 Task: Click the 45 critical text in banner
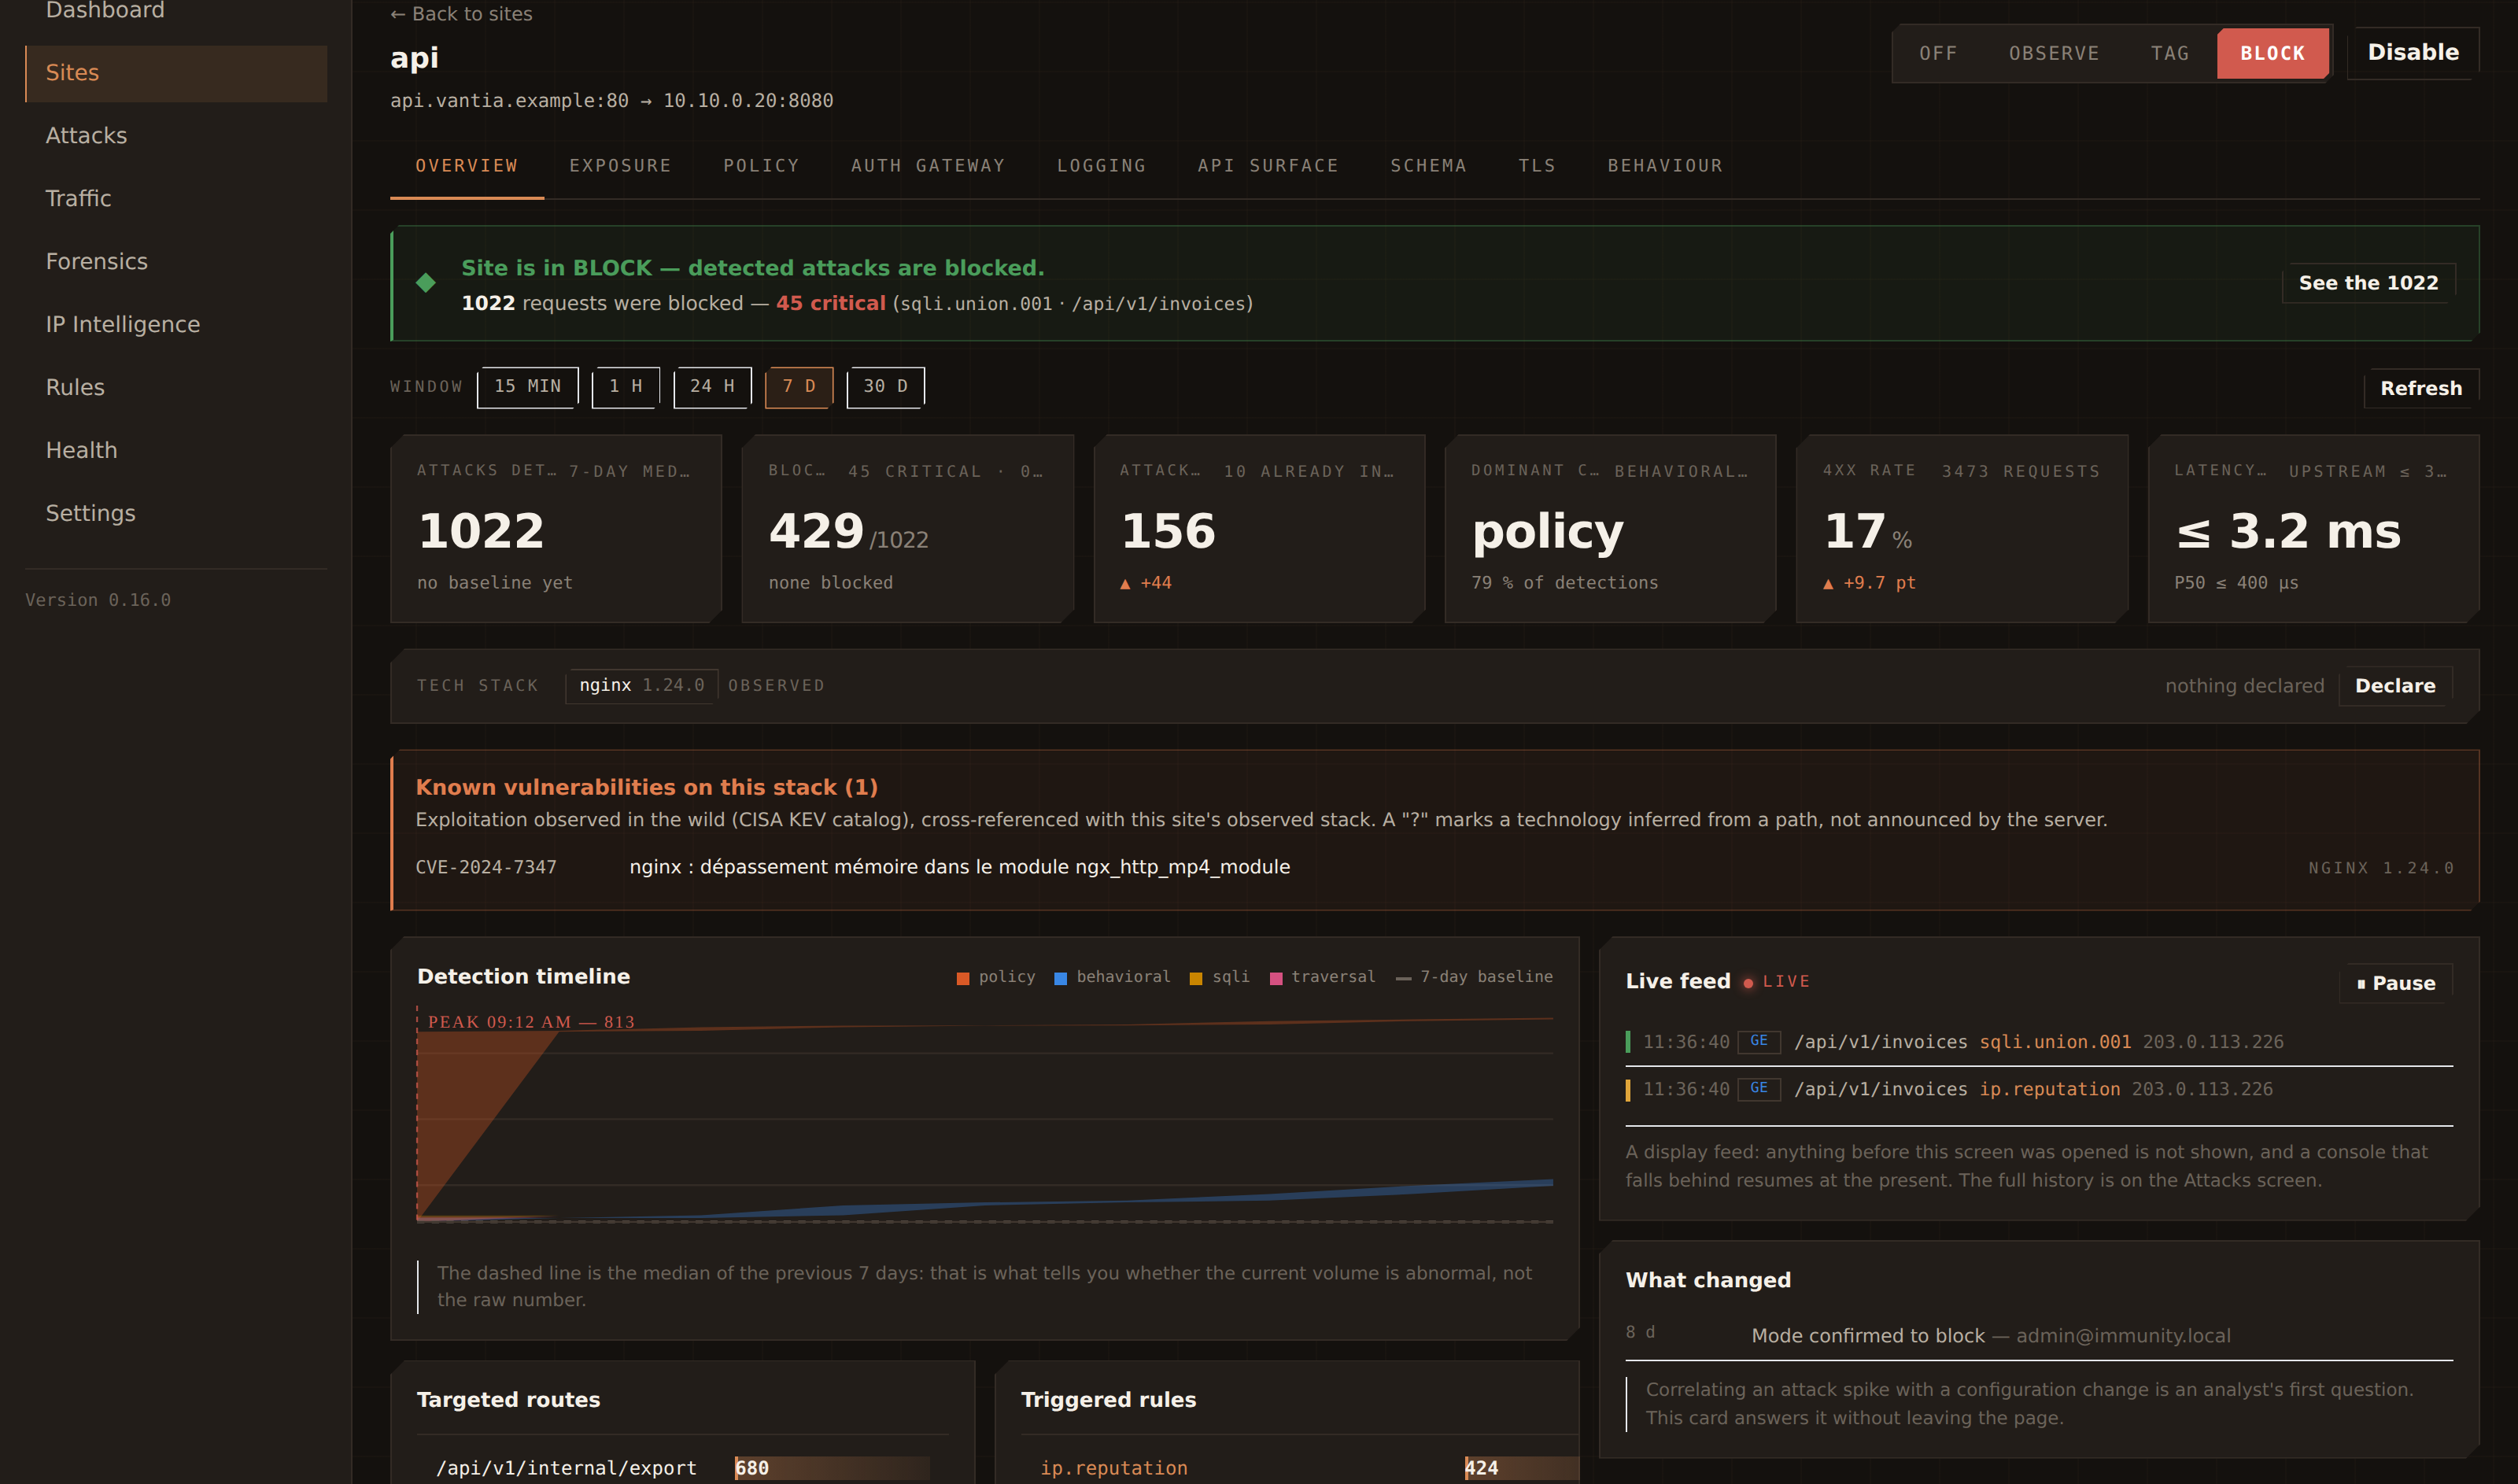click(x=830, y=303)
